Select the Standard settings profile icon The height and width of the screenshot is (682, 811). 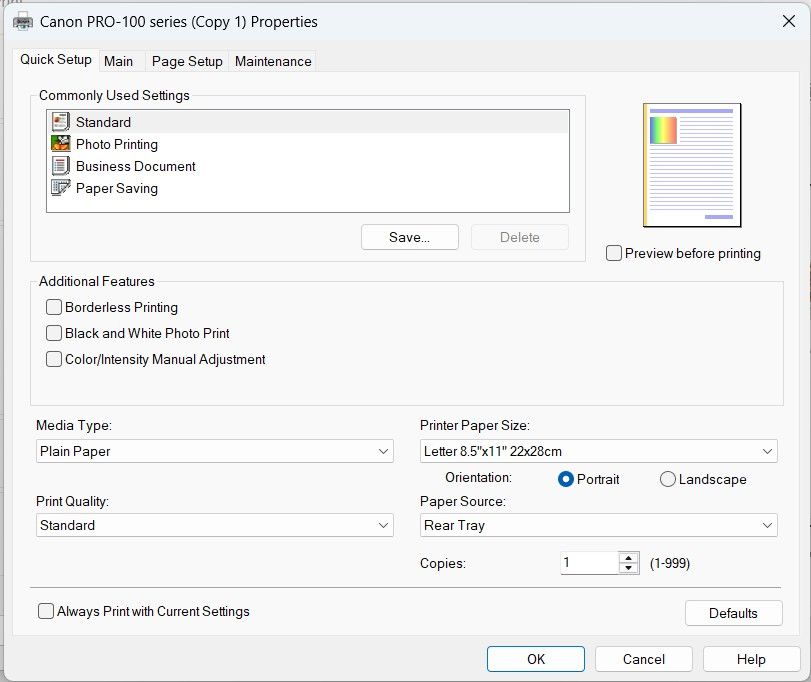coord(60,122)
